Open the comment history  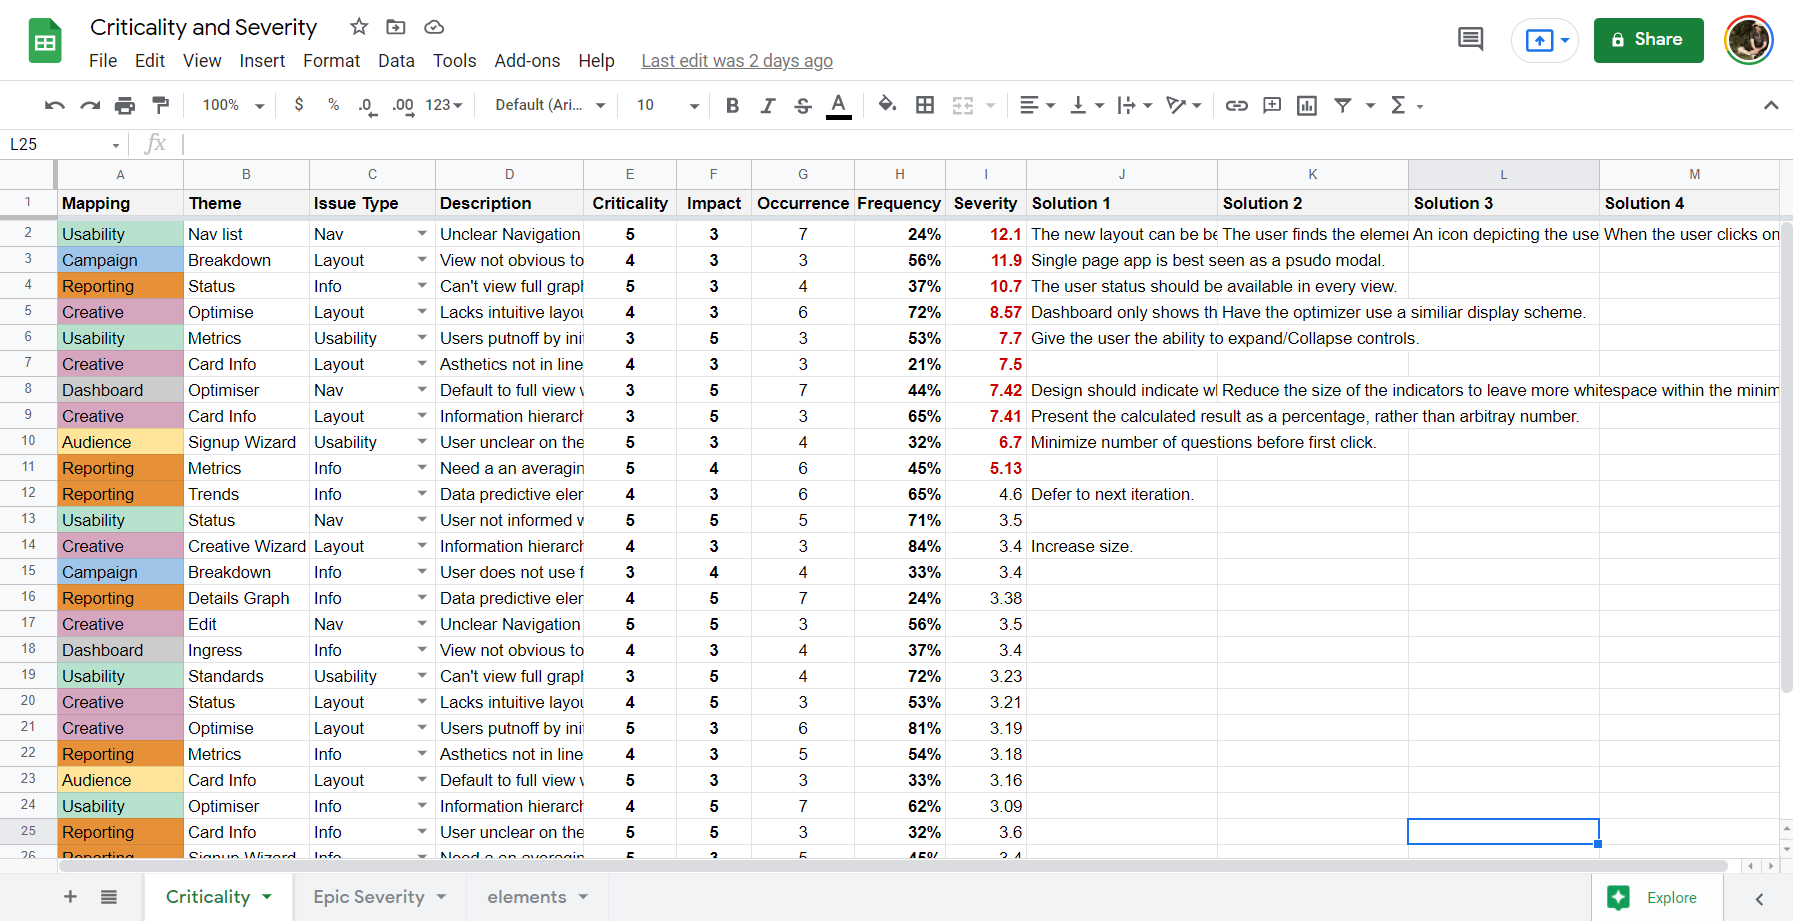tap(1470, 40)
